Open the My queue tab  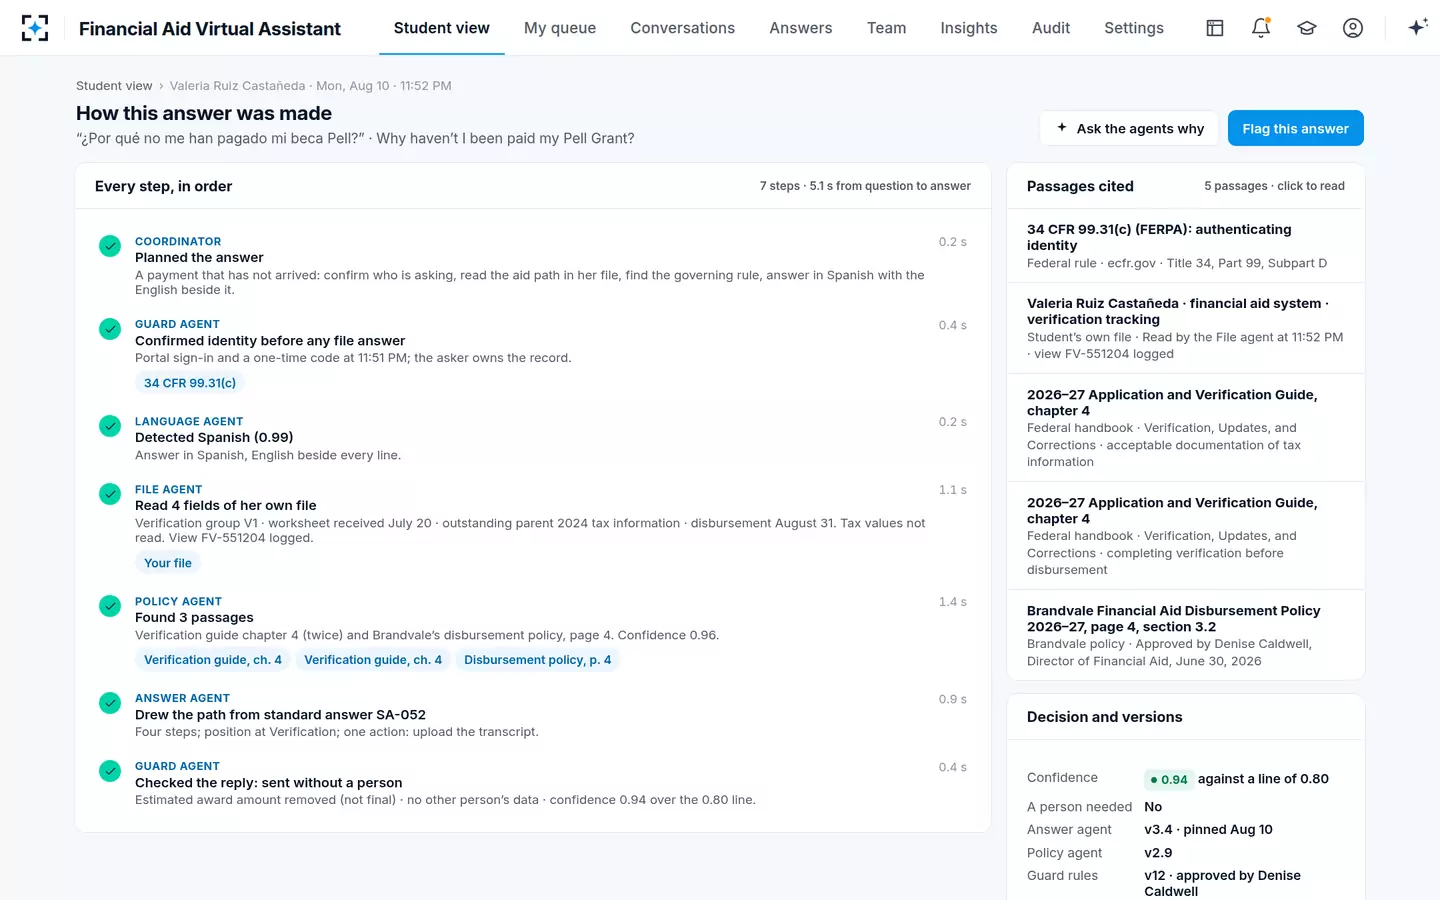560,28
